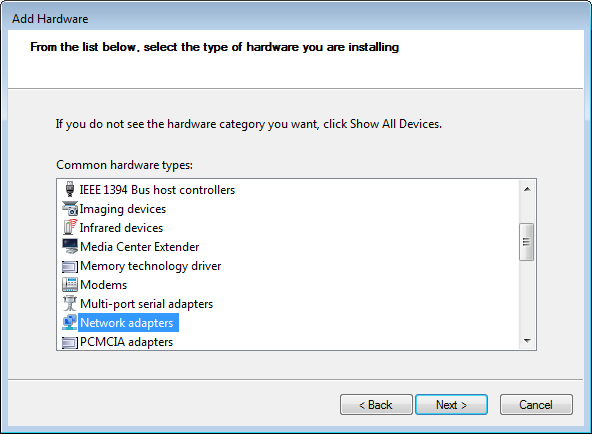Return with the Back button
592x434 pixels.
[376, 405]
